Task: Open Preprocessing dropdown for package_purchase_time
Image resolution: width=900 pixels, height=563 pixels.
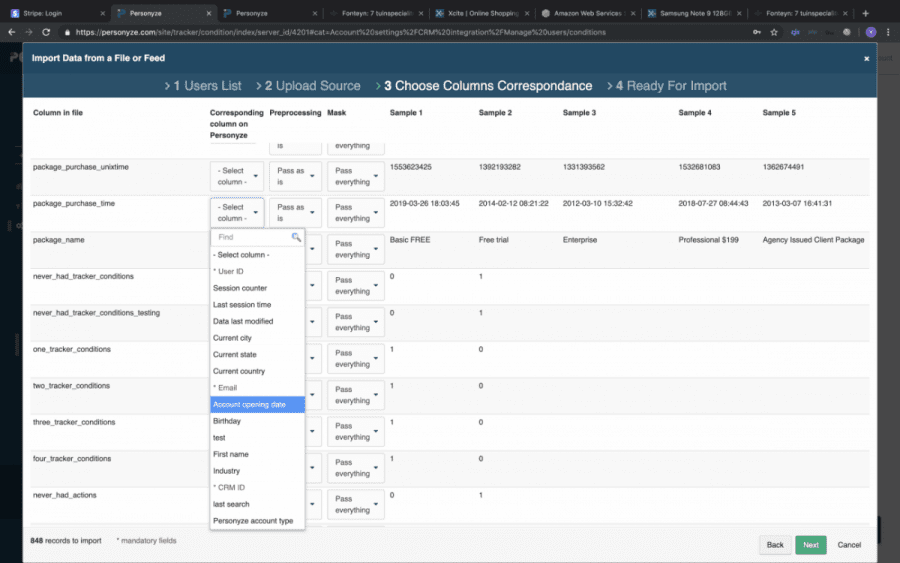Action: click(x=295, y=212)
